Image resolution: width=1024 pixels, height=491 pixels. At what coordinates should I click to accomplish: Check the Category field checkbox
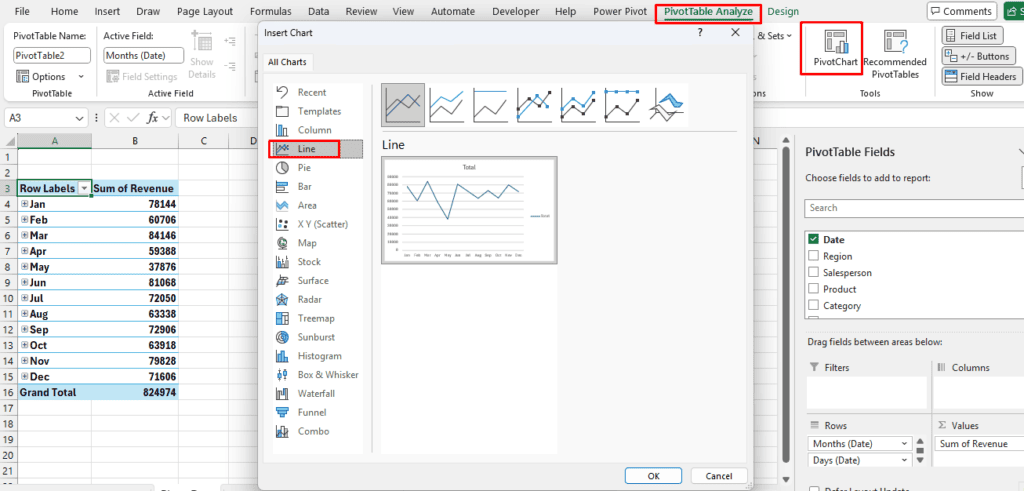[814, 305]
